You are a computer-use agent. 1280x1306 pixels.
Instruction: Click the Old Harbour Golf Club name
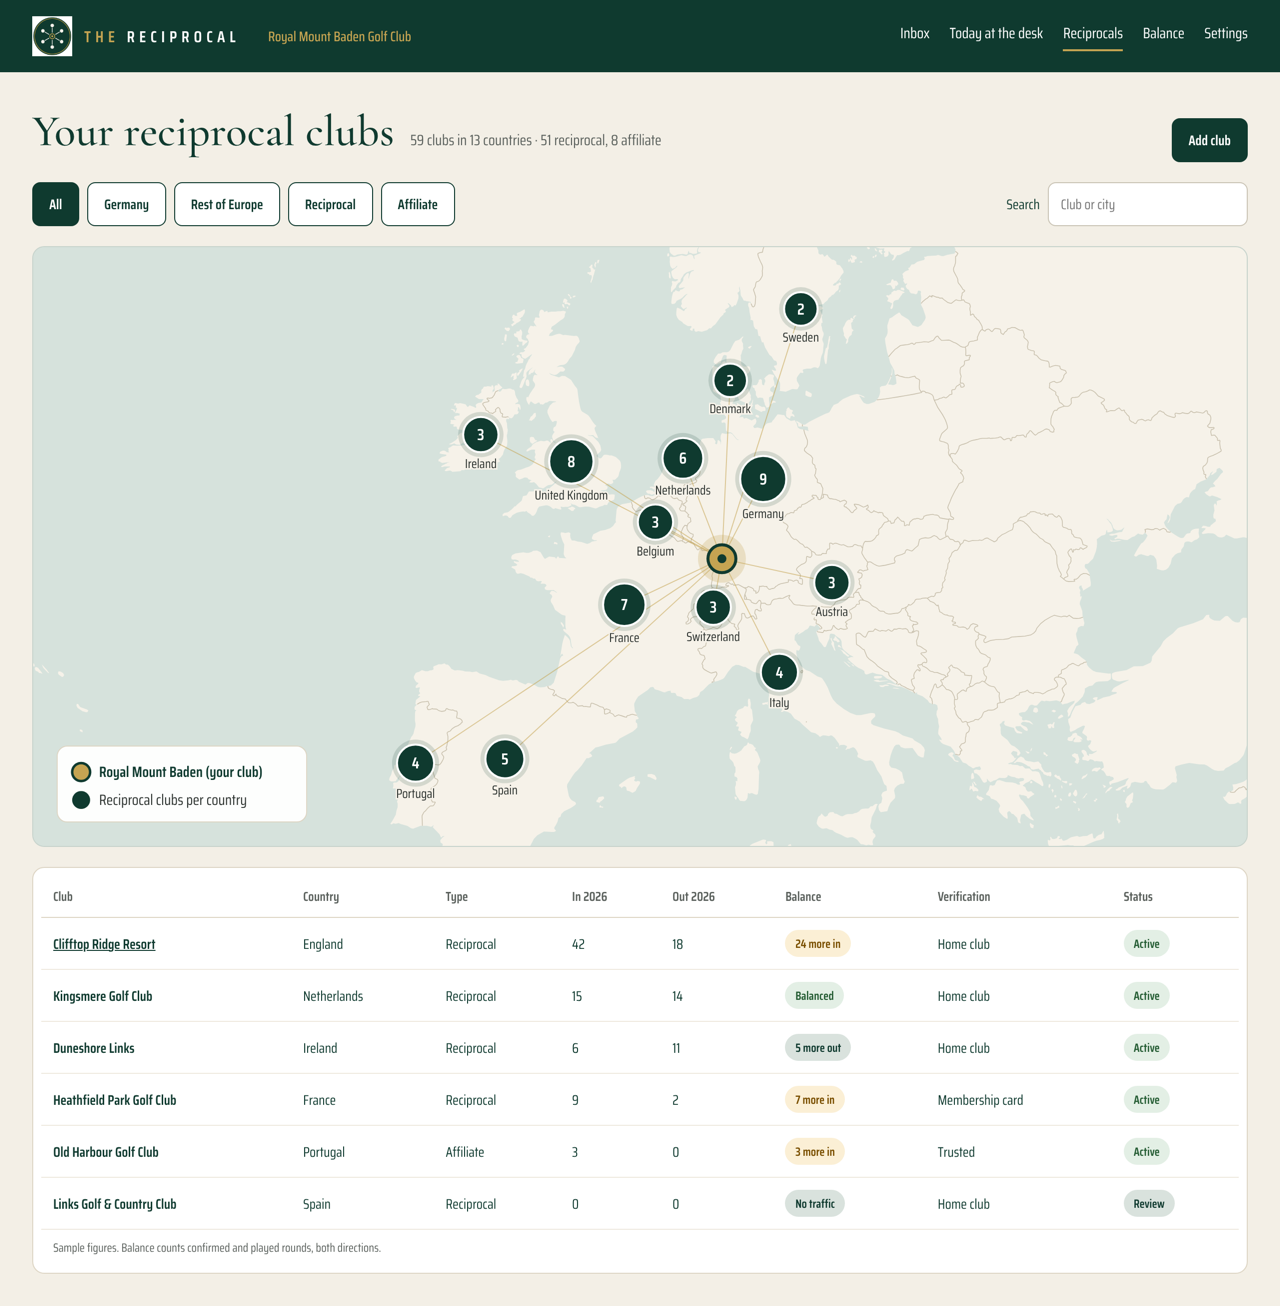(106, 1152)
